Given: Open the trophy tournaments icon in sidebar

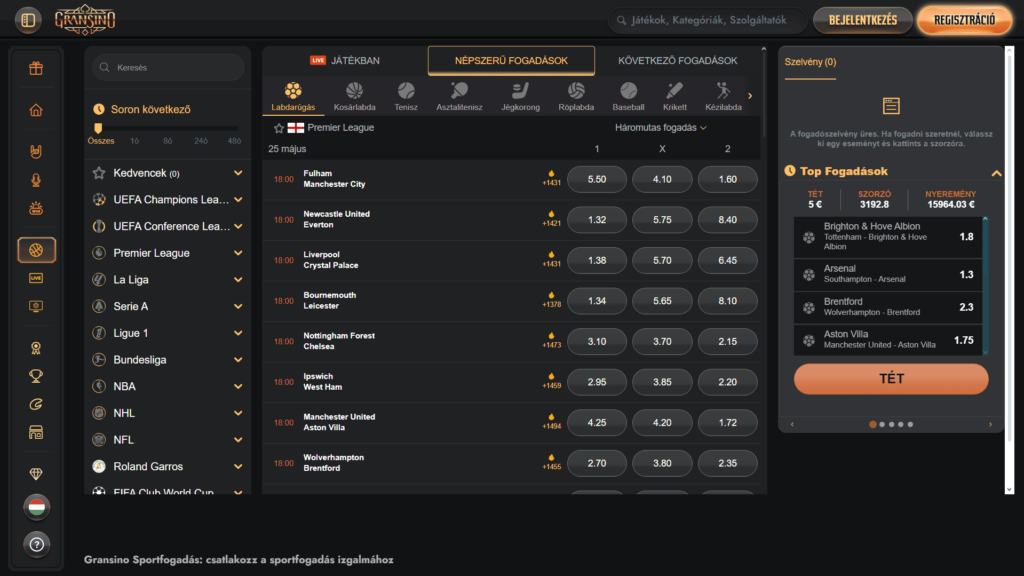Looking at the screenshot, I should [36, 377].
